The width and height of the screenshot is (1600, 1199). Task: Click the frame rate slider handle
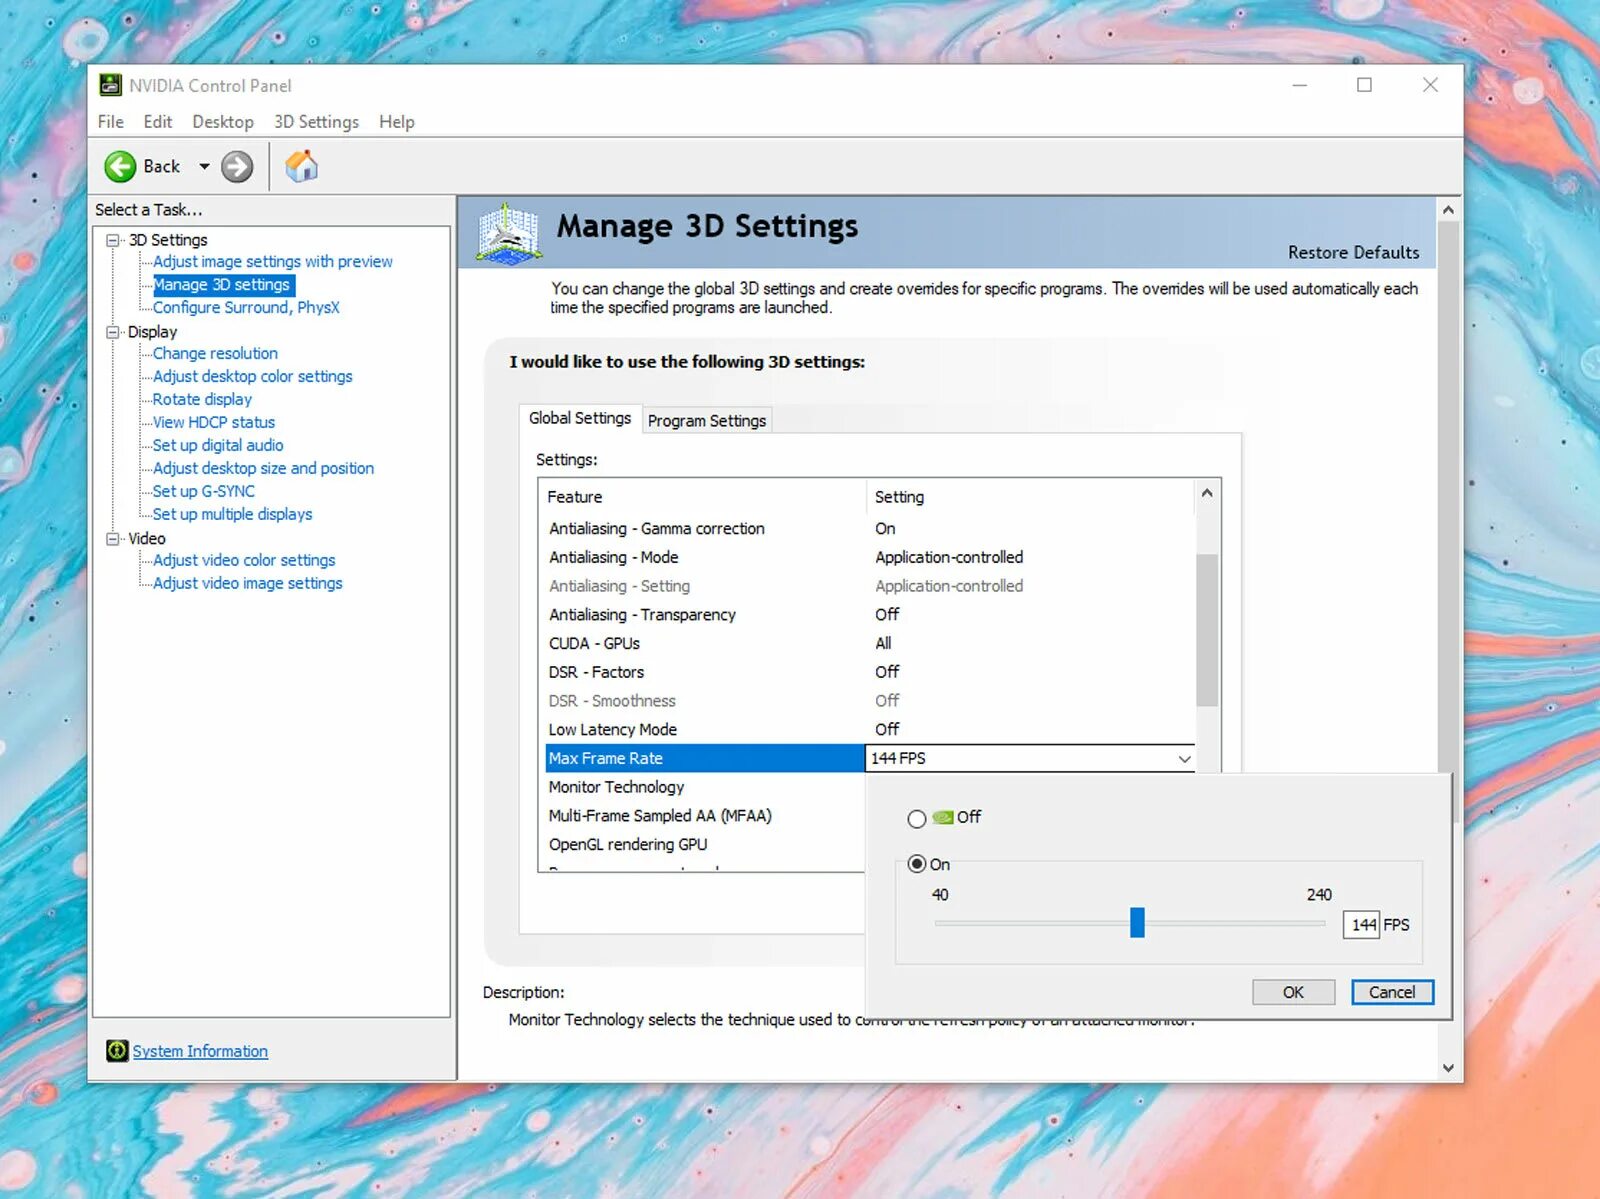[x=1137, y=922]
